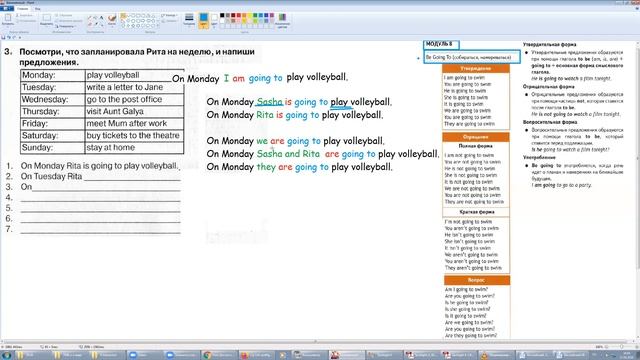
Task: Pick the red color swatch in palette
Action: 238,16
